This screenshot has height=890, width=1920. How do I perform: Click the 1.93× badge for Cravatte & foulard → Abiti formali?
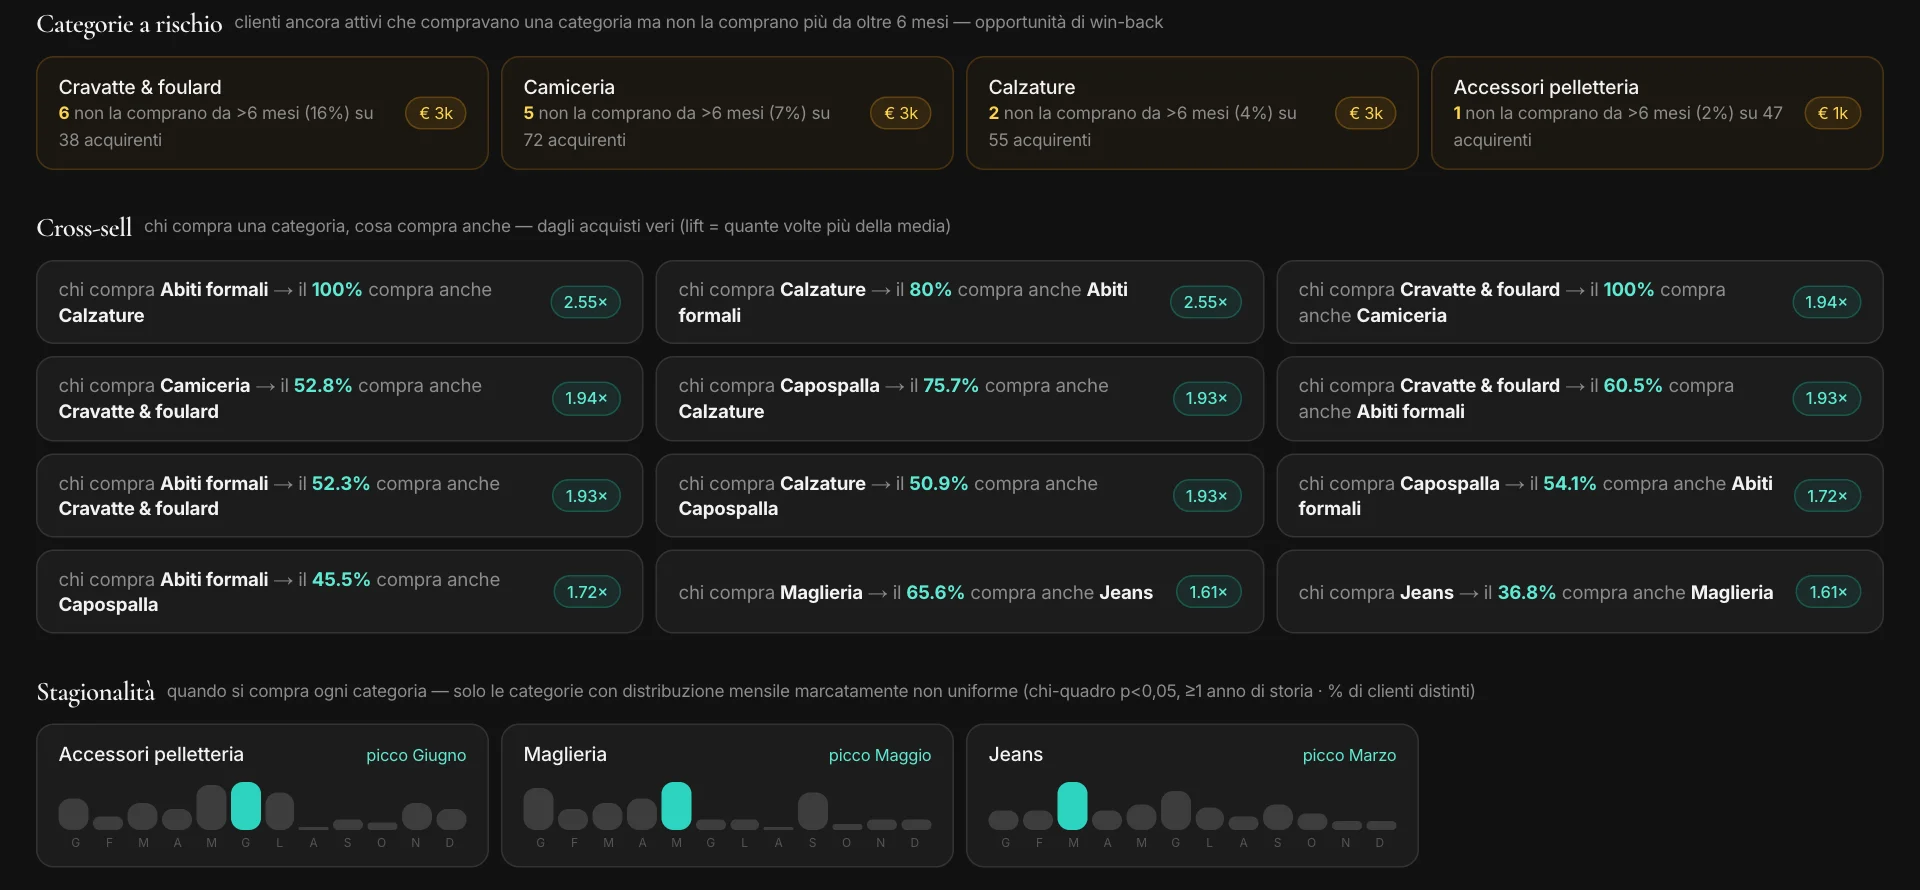[1826, 398]
